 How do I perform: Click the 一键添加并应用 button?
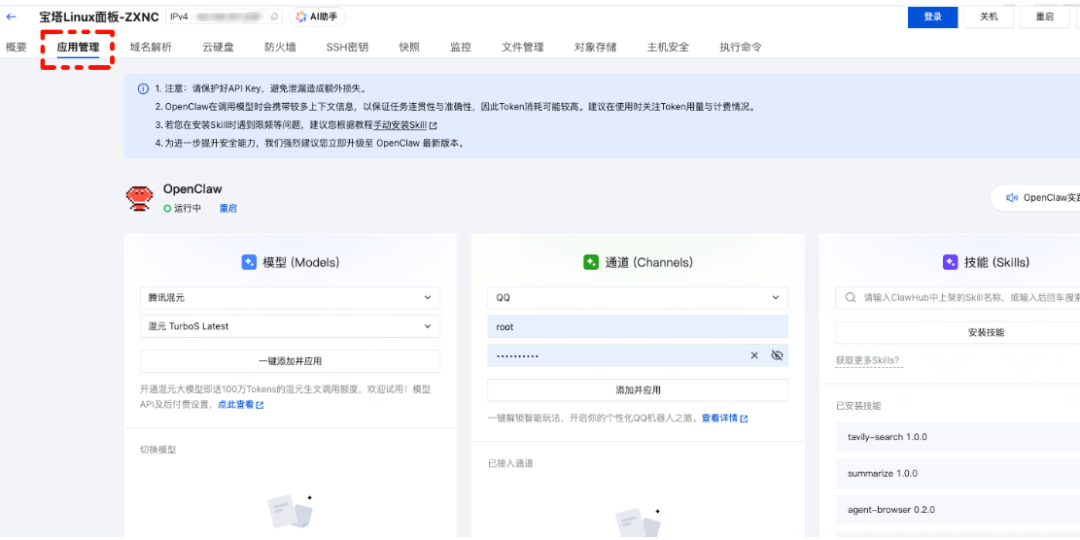[x=290, y=361]
